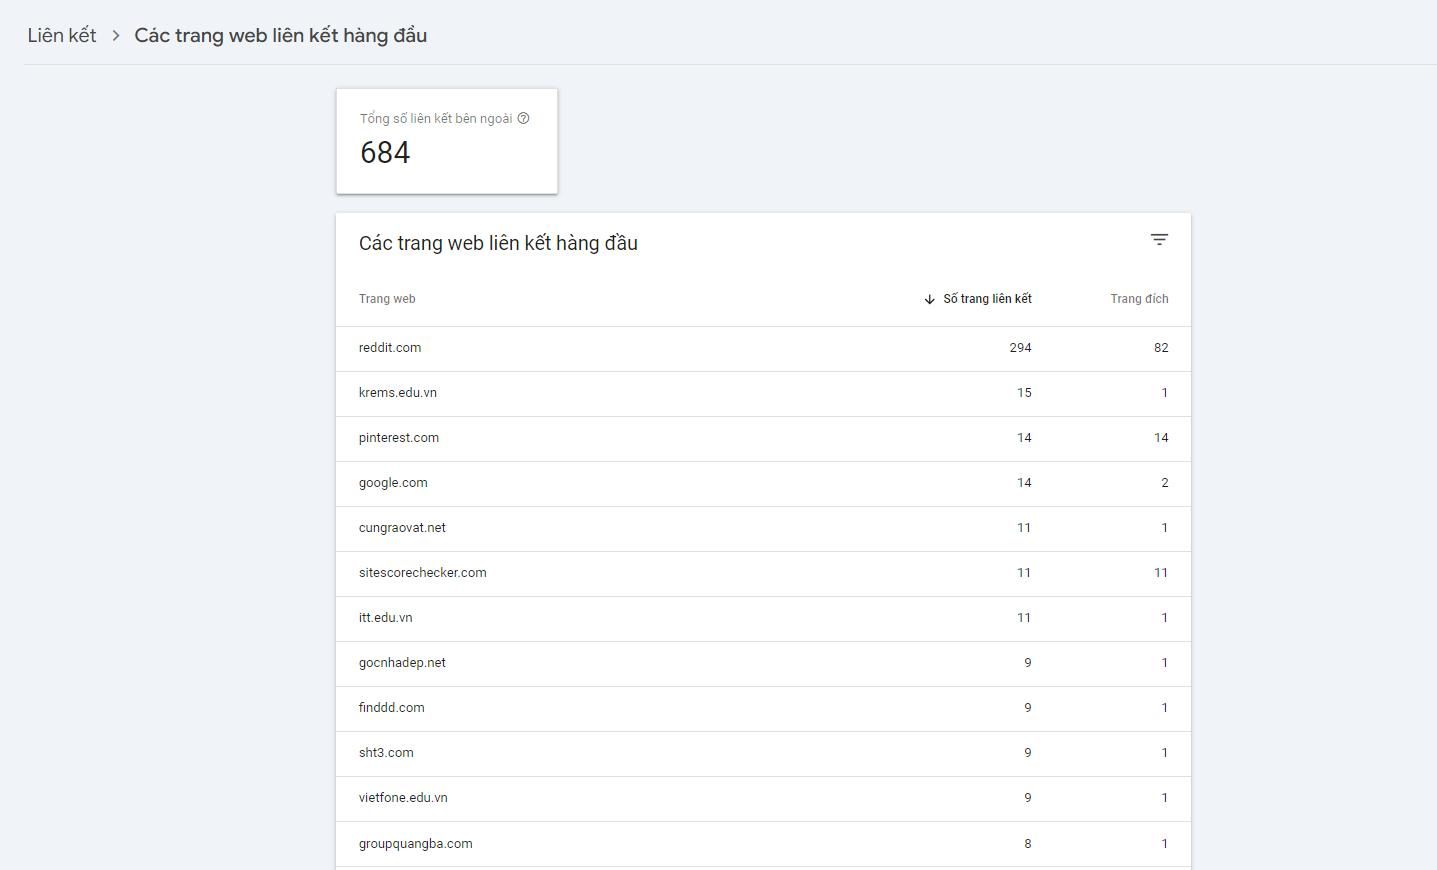Open the table filter icon
Viewport: 1437px width, 870px height.
pos(1159,240)
